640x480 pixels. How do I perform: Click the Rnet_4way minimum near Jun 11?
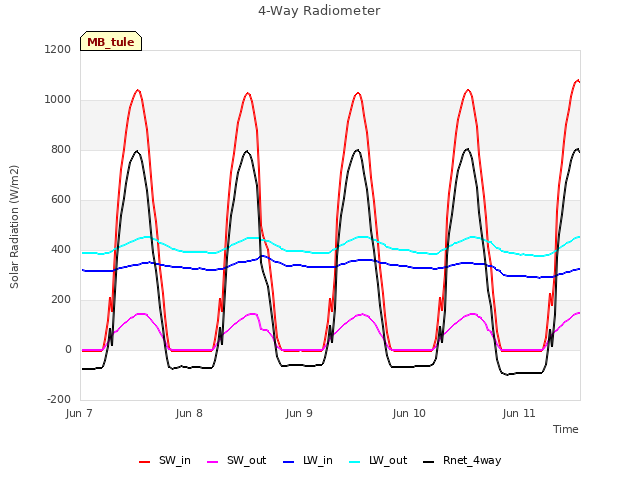507,374
